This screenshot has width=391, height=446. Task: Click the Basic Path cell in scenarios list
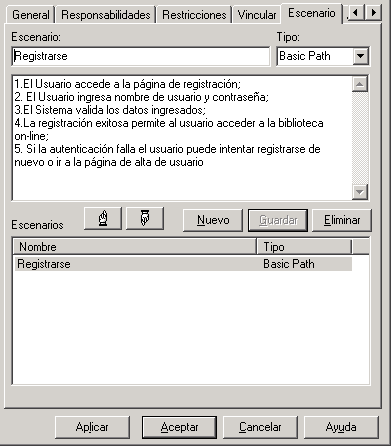coord(289,264)
